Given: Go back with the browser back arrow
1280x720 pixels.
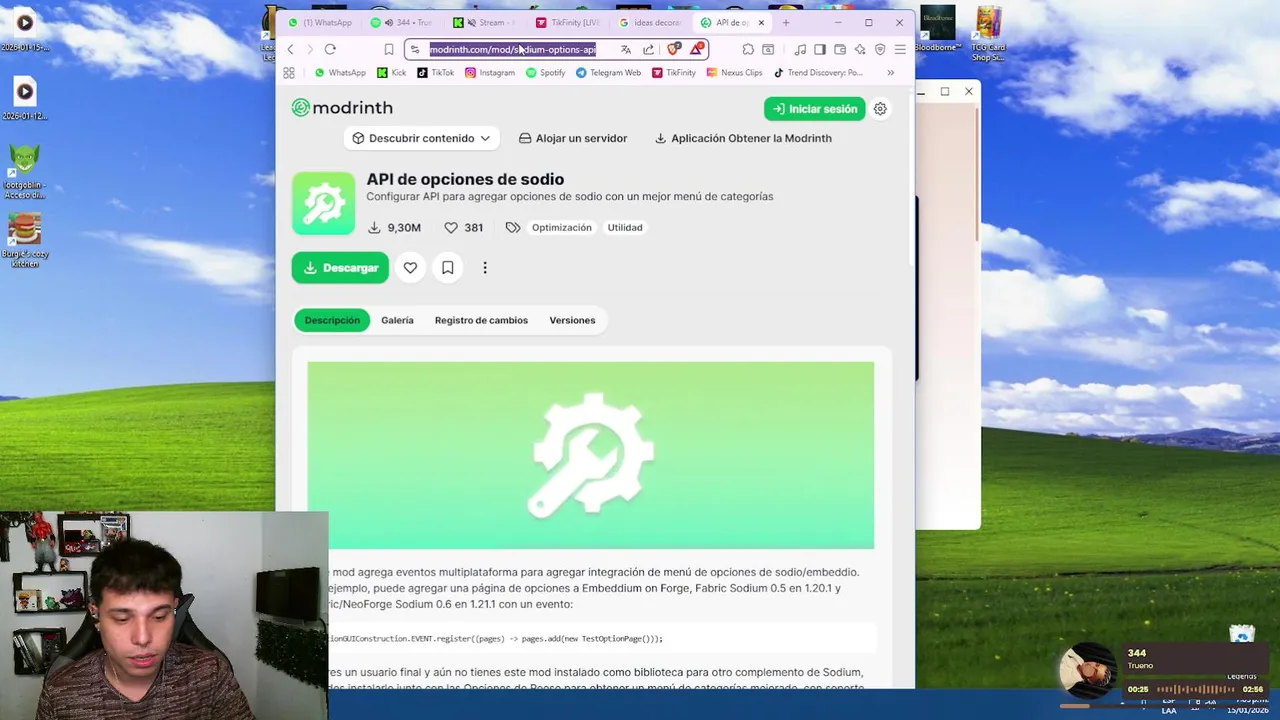Looking at the screenshot, I should coord(290,49).
